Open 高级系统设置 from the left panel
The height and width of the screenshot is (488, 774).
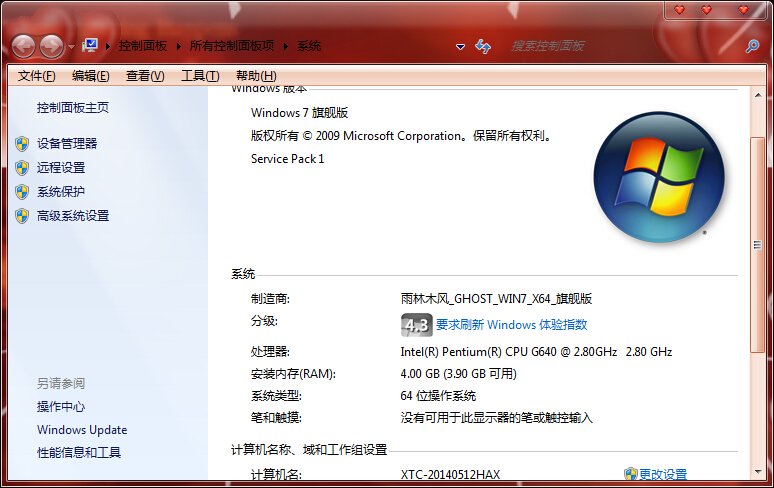pos(73,216)
